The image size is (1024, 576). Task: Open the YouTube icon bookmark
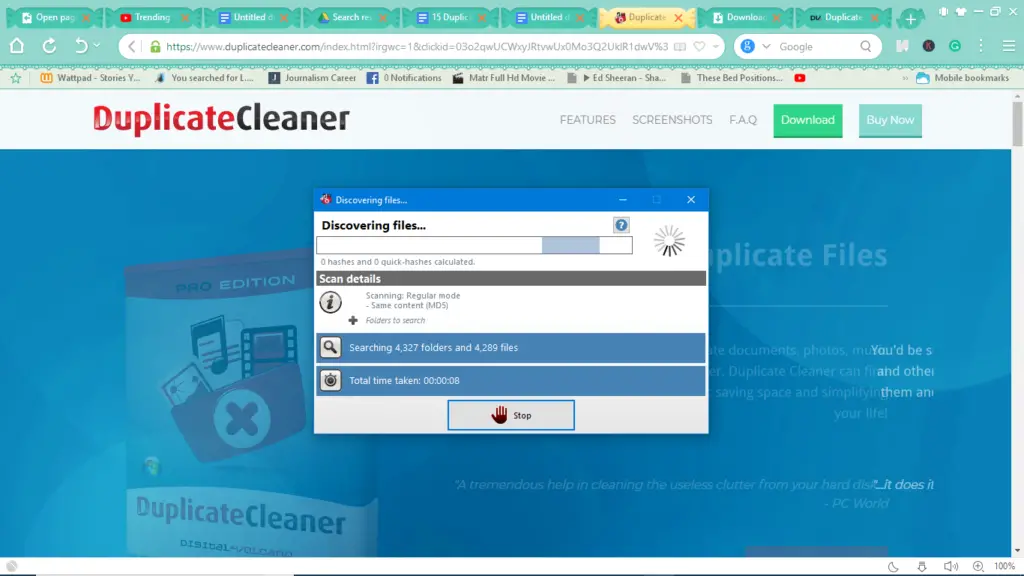(x=799, y=78)
